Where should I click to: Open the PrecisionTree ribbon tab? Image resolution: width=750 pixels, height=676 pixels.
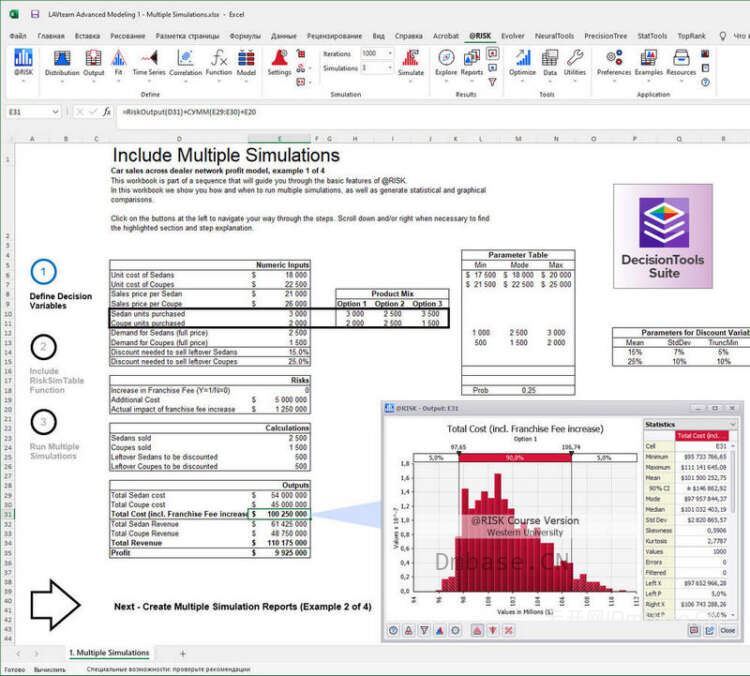pyautogui.click(x=605, y=36)
